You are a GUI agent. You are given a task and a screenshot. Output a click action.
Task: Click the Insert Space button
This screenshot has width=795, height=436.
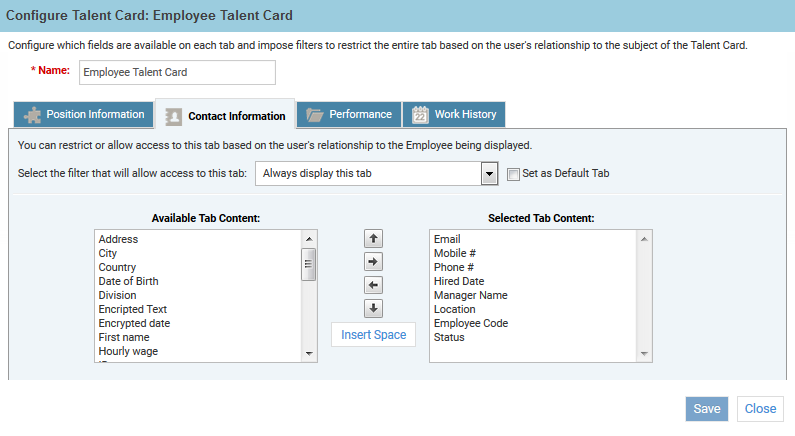(373, 335)
